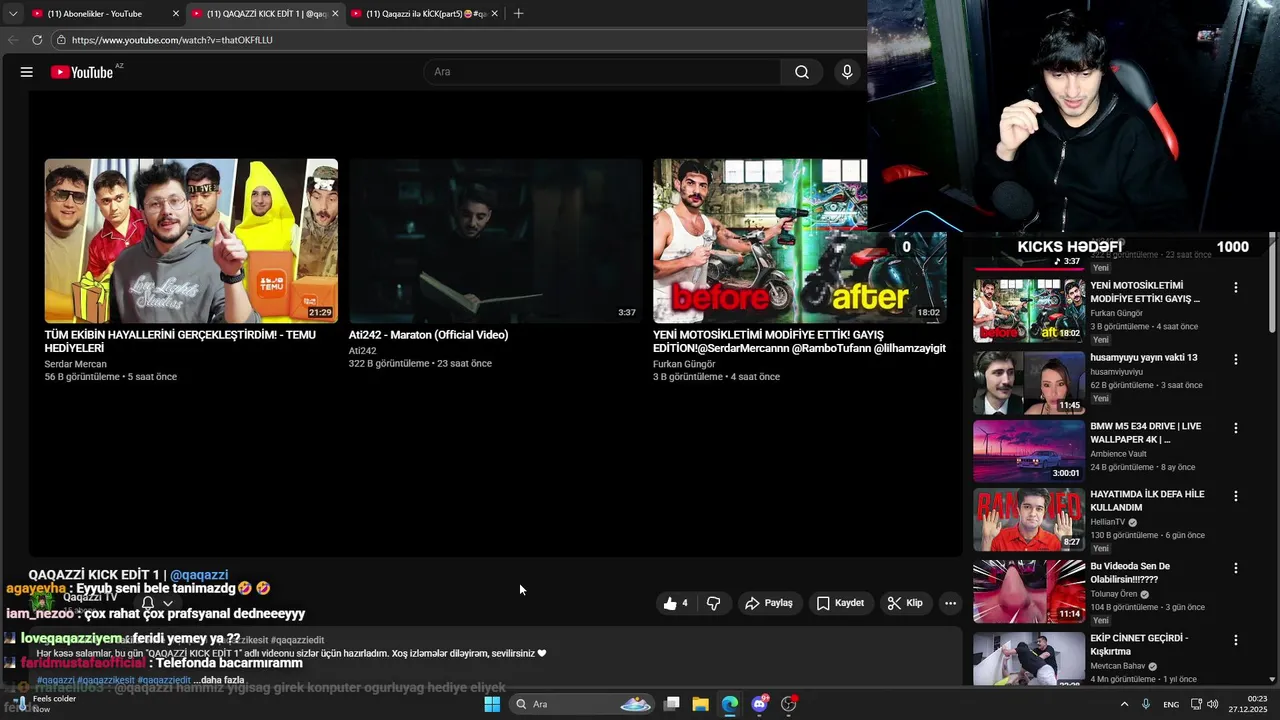Open Microsoft Edge on the taskbar
1280x720 pixels.
tap(730, 704)
